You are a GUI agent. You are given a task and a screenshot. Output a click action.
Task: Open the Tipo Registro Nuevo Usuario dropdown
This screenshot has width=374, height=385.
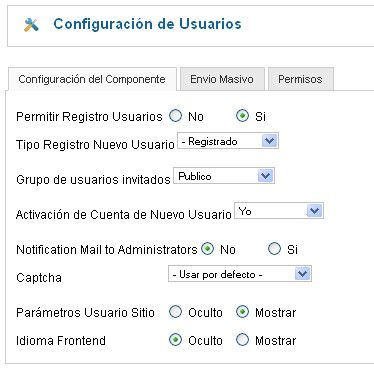228,141
